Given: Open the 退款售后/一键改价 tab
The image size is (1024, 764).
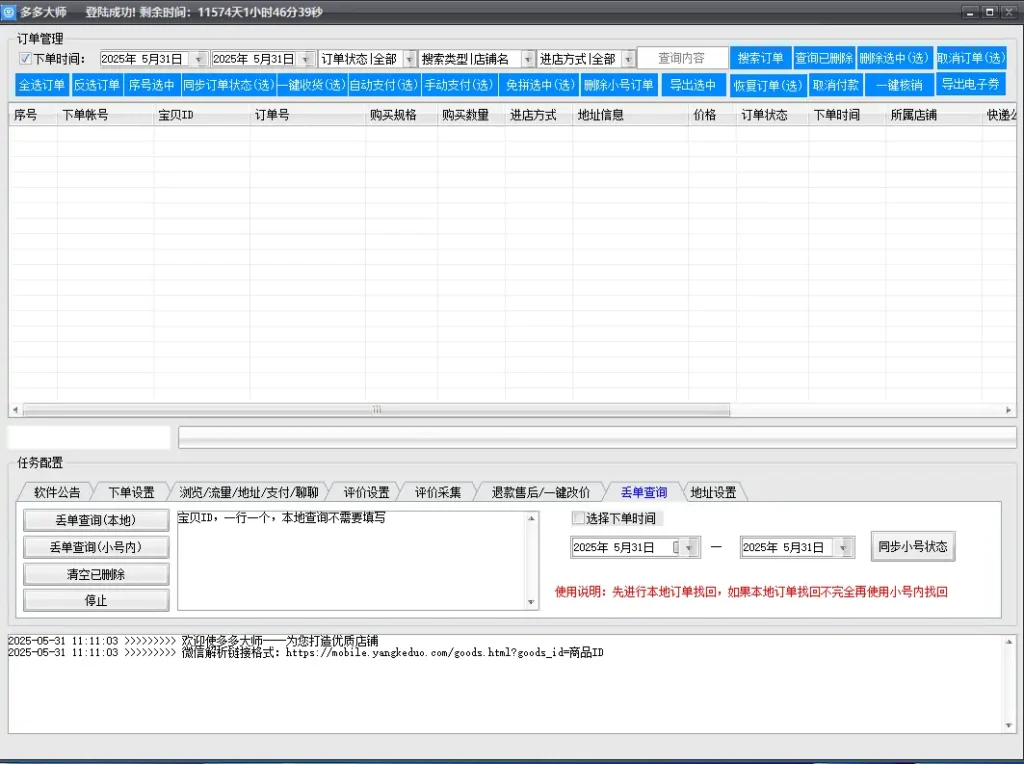Looking at the screenshot, I should tap(541, 492).
